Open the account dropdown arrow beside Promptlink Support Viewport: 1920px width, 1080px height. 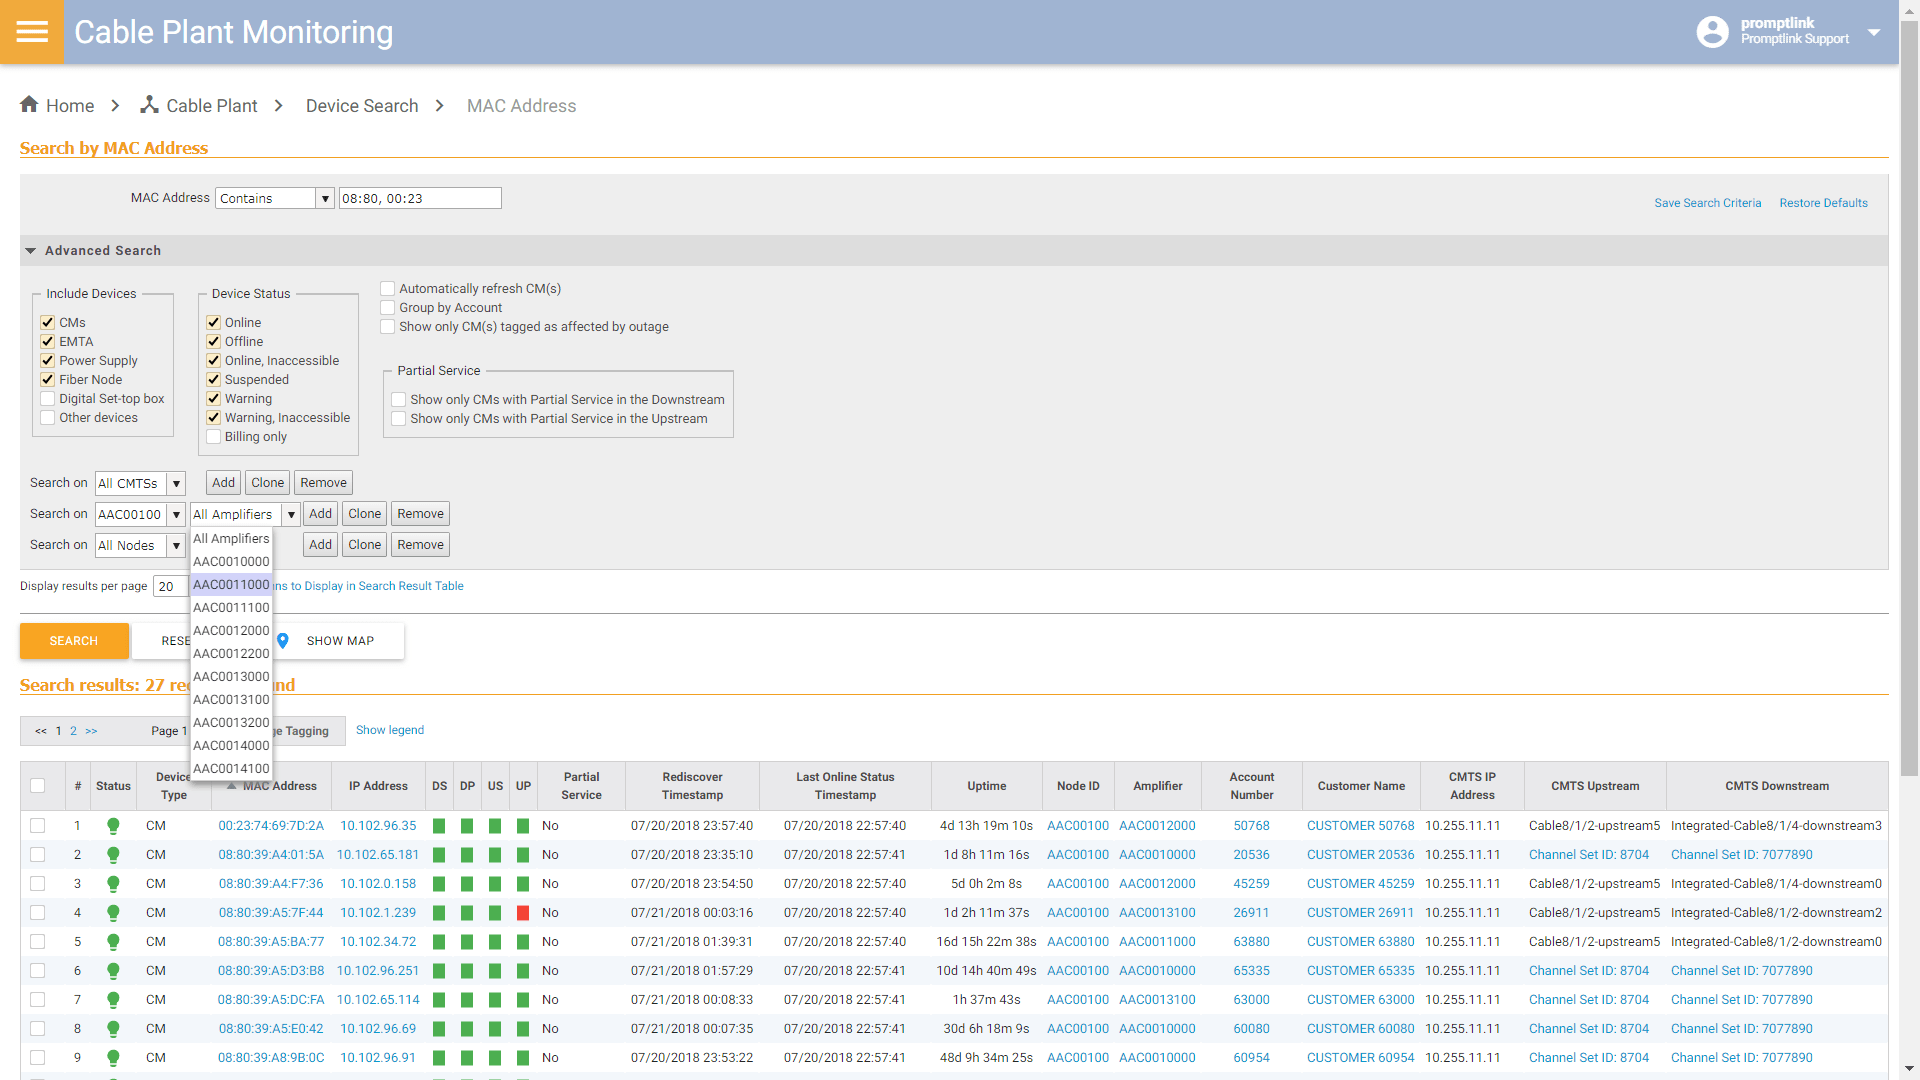[x=1874, y=32]
